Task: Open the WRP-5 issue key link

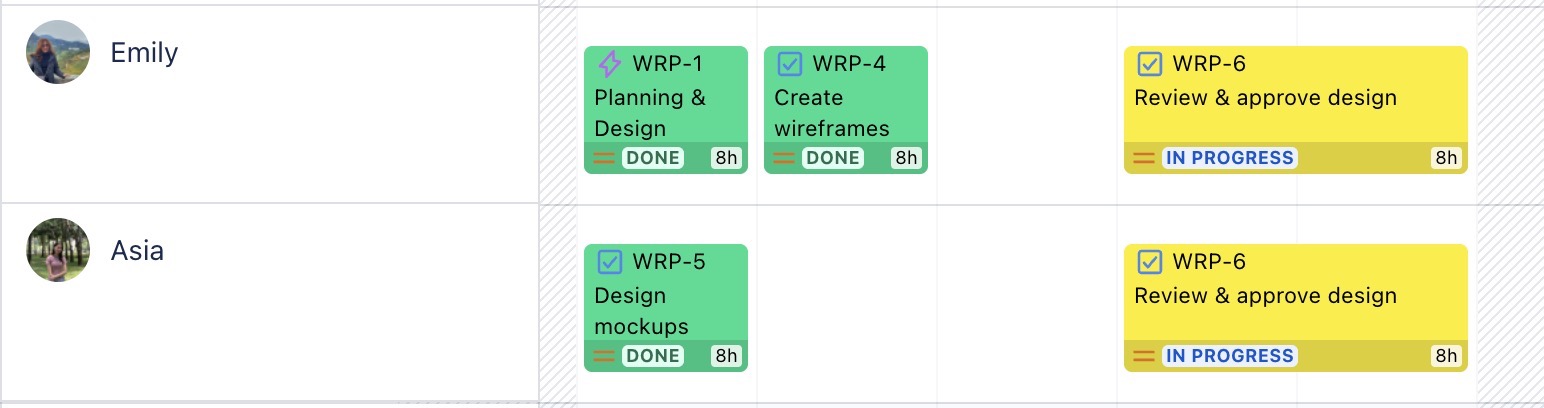Action: (669, 262)
